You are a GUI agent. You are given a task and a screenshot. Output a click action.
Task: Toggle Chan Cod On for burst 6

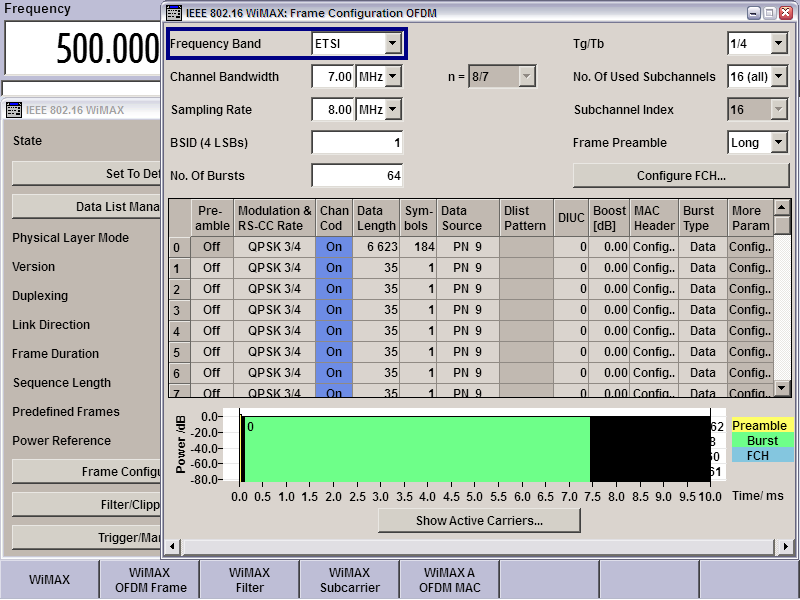click(334, 372)
